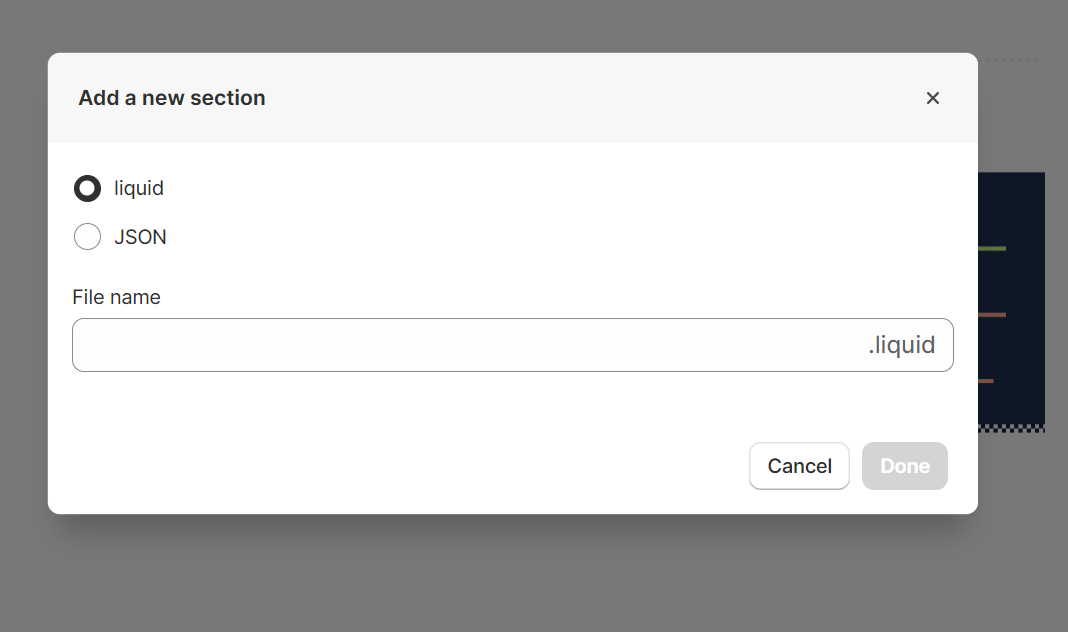Click the File name field label

tap(116, 297)
